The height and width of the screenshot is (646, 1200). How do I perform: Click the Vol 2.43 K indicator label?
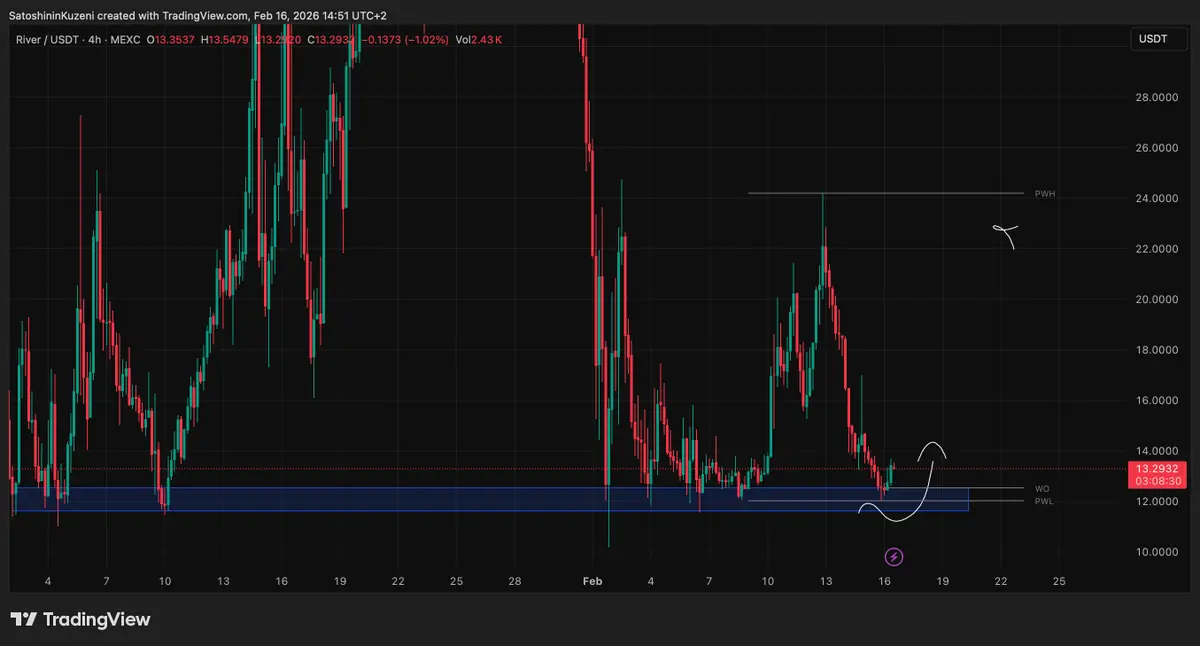click(x=478, y=39)
